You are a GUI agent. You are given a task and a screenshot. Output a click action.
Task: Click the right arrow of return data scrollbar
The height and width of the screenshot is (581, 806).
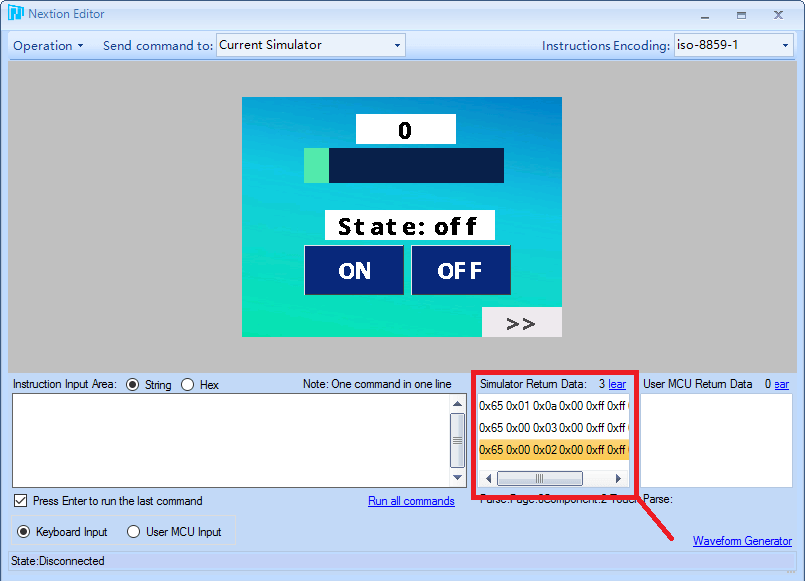pos(620,478)
